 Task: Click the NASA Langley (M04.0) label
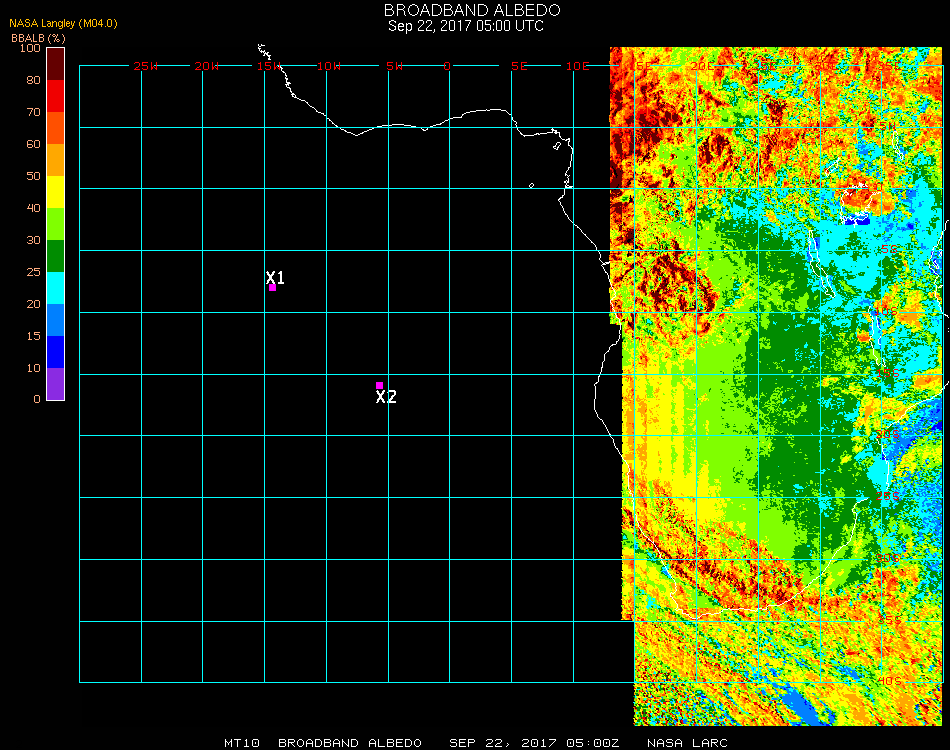63,23
